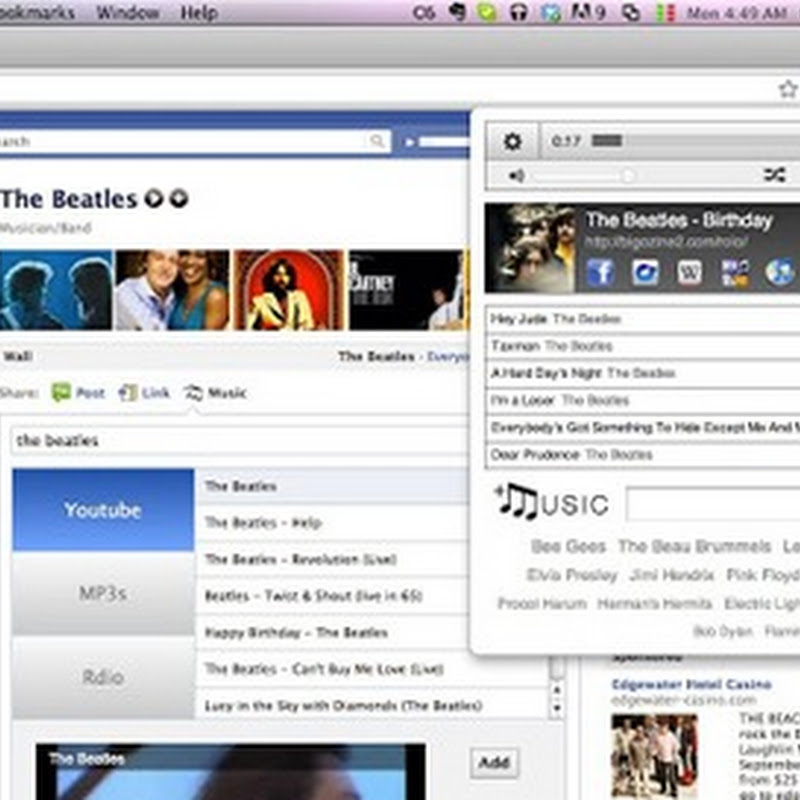Mute the player volume speaker icon

[516, 176]
